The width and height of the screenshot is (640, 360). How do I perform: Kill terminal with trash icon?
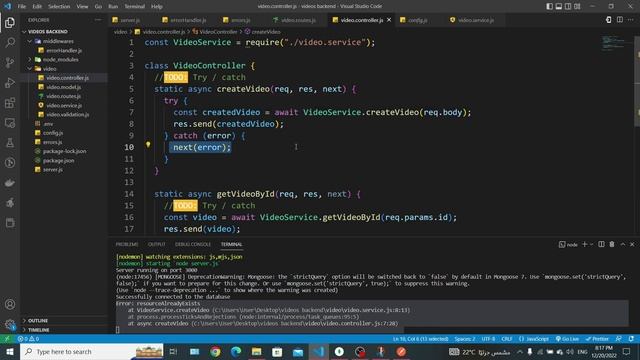coord(612,244)
